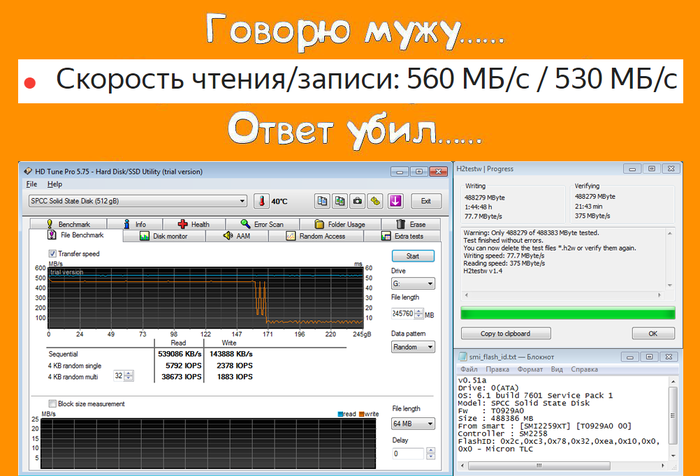Open the File menu in HD Tune

tap(31, 184)
